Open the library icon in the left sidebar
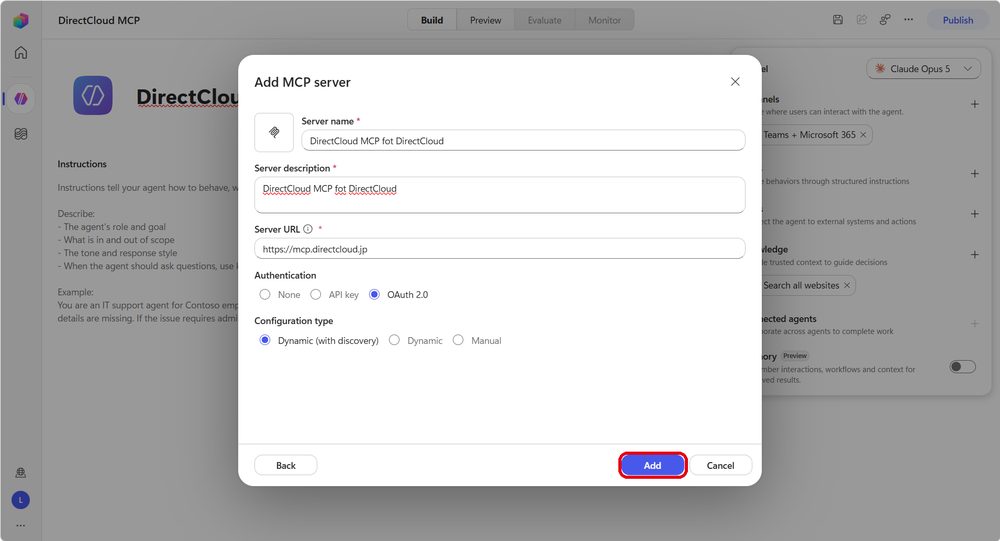This screenshot has height=541, width=1000. (x=20, y=134)
